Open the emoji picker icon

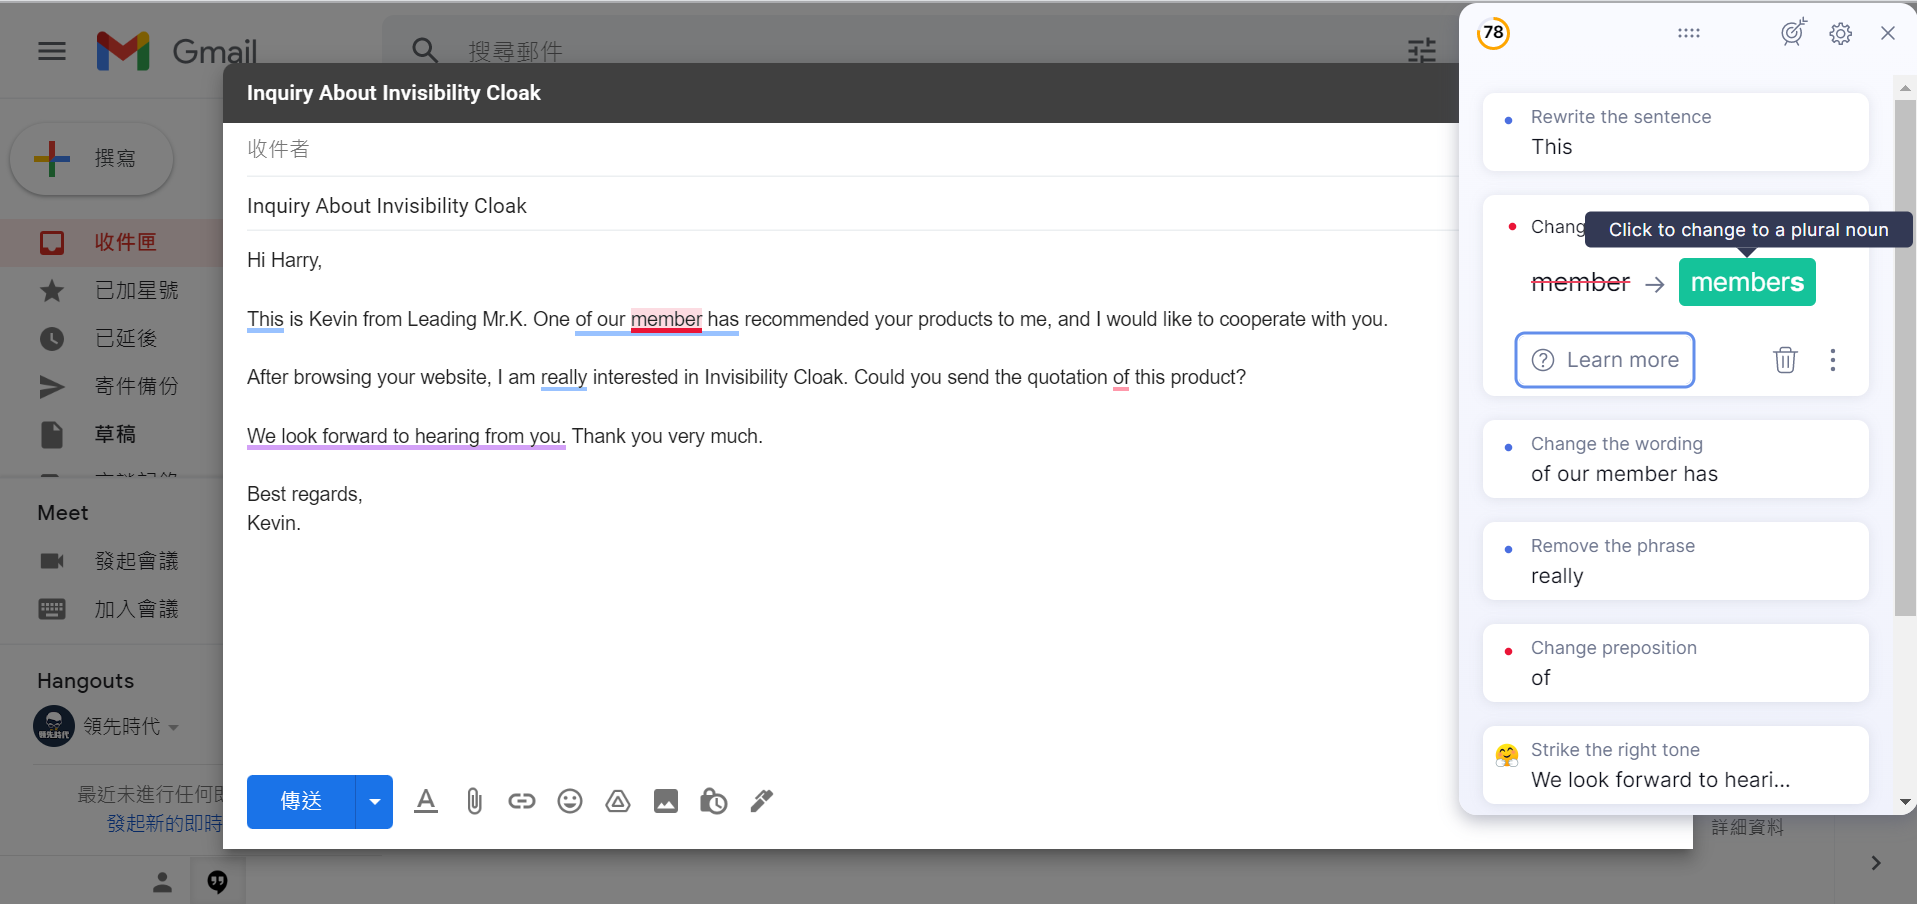[570, 801]
